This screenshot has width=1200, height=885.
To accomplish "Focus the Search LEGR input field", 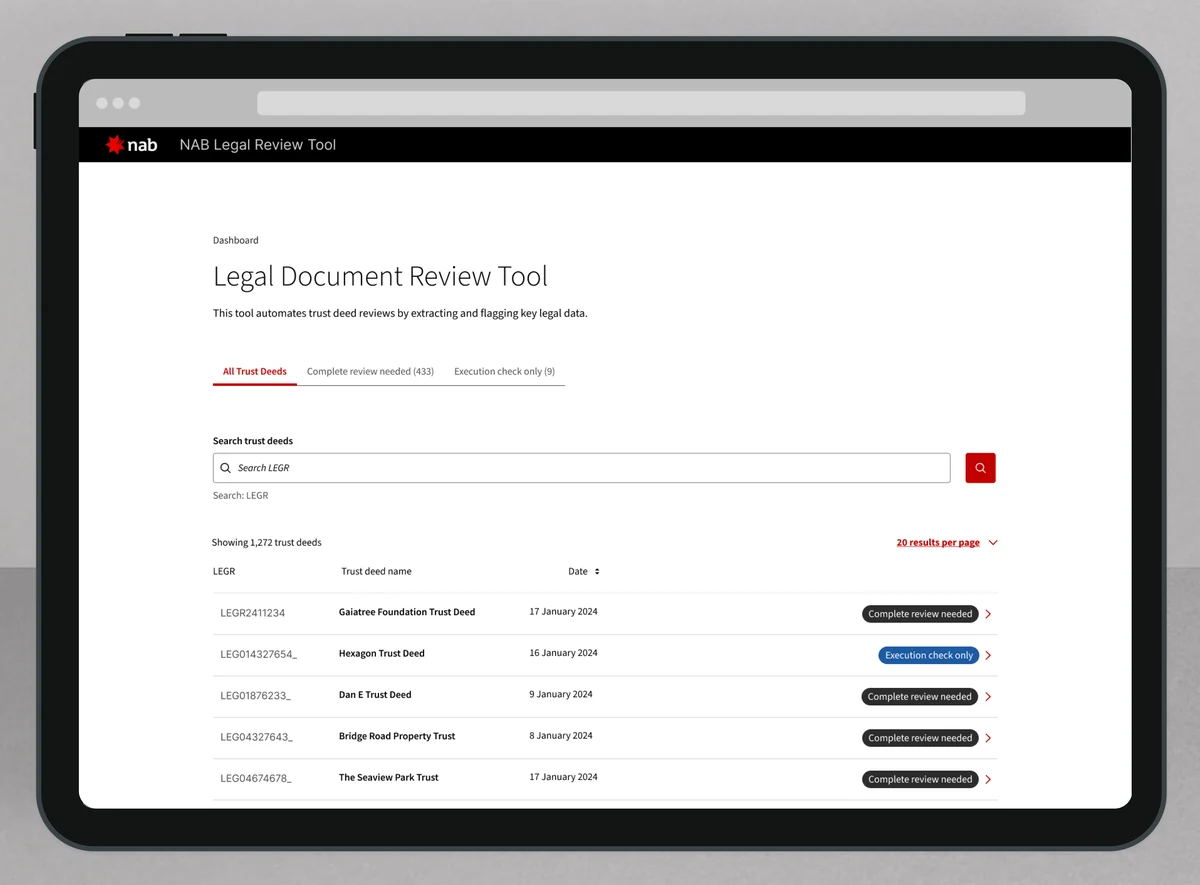I will tap(581, 468).
